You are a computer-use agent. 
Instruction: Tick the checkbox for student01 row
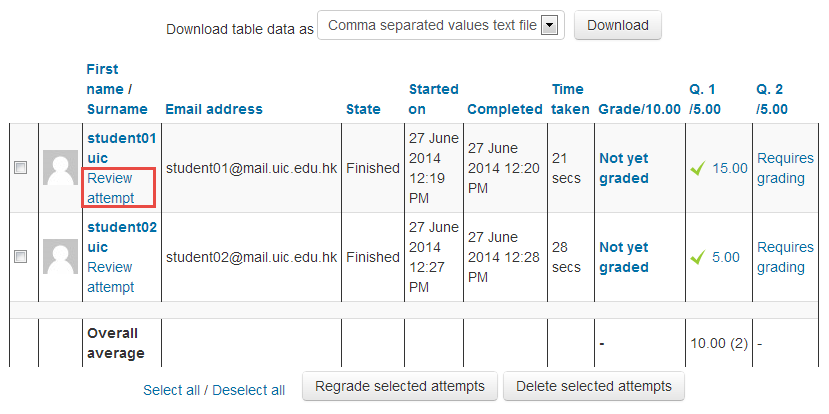(20, 168)
